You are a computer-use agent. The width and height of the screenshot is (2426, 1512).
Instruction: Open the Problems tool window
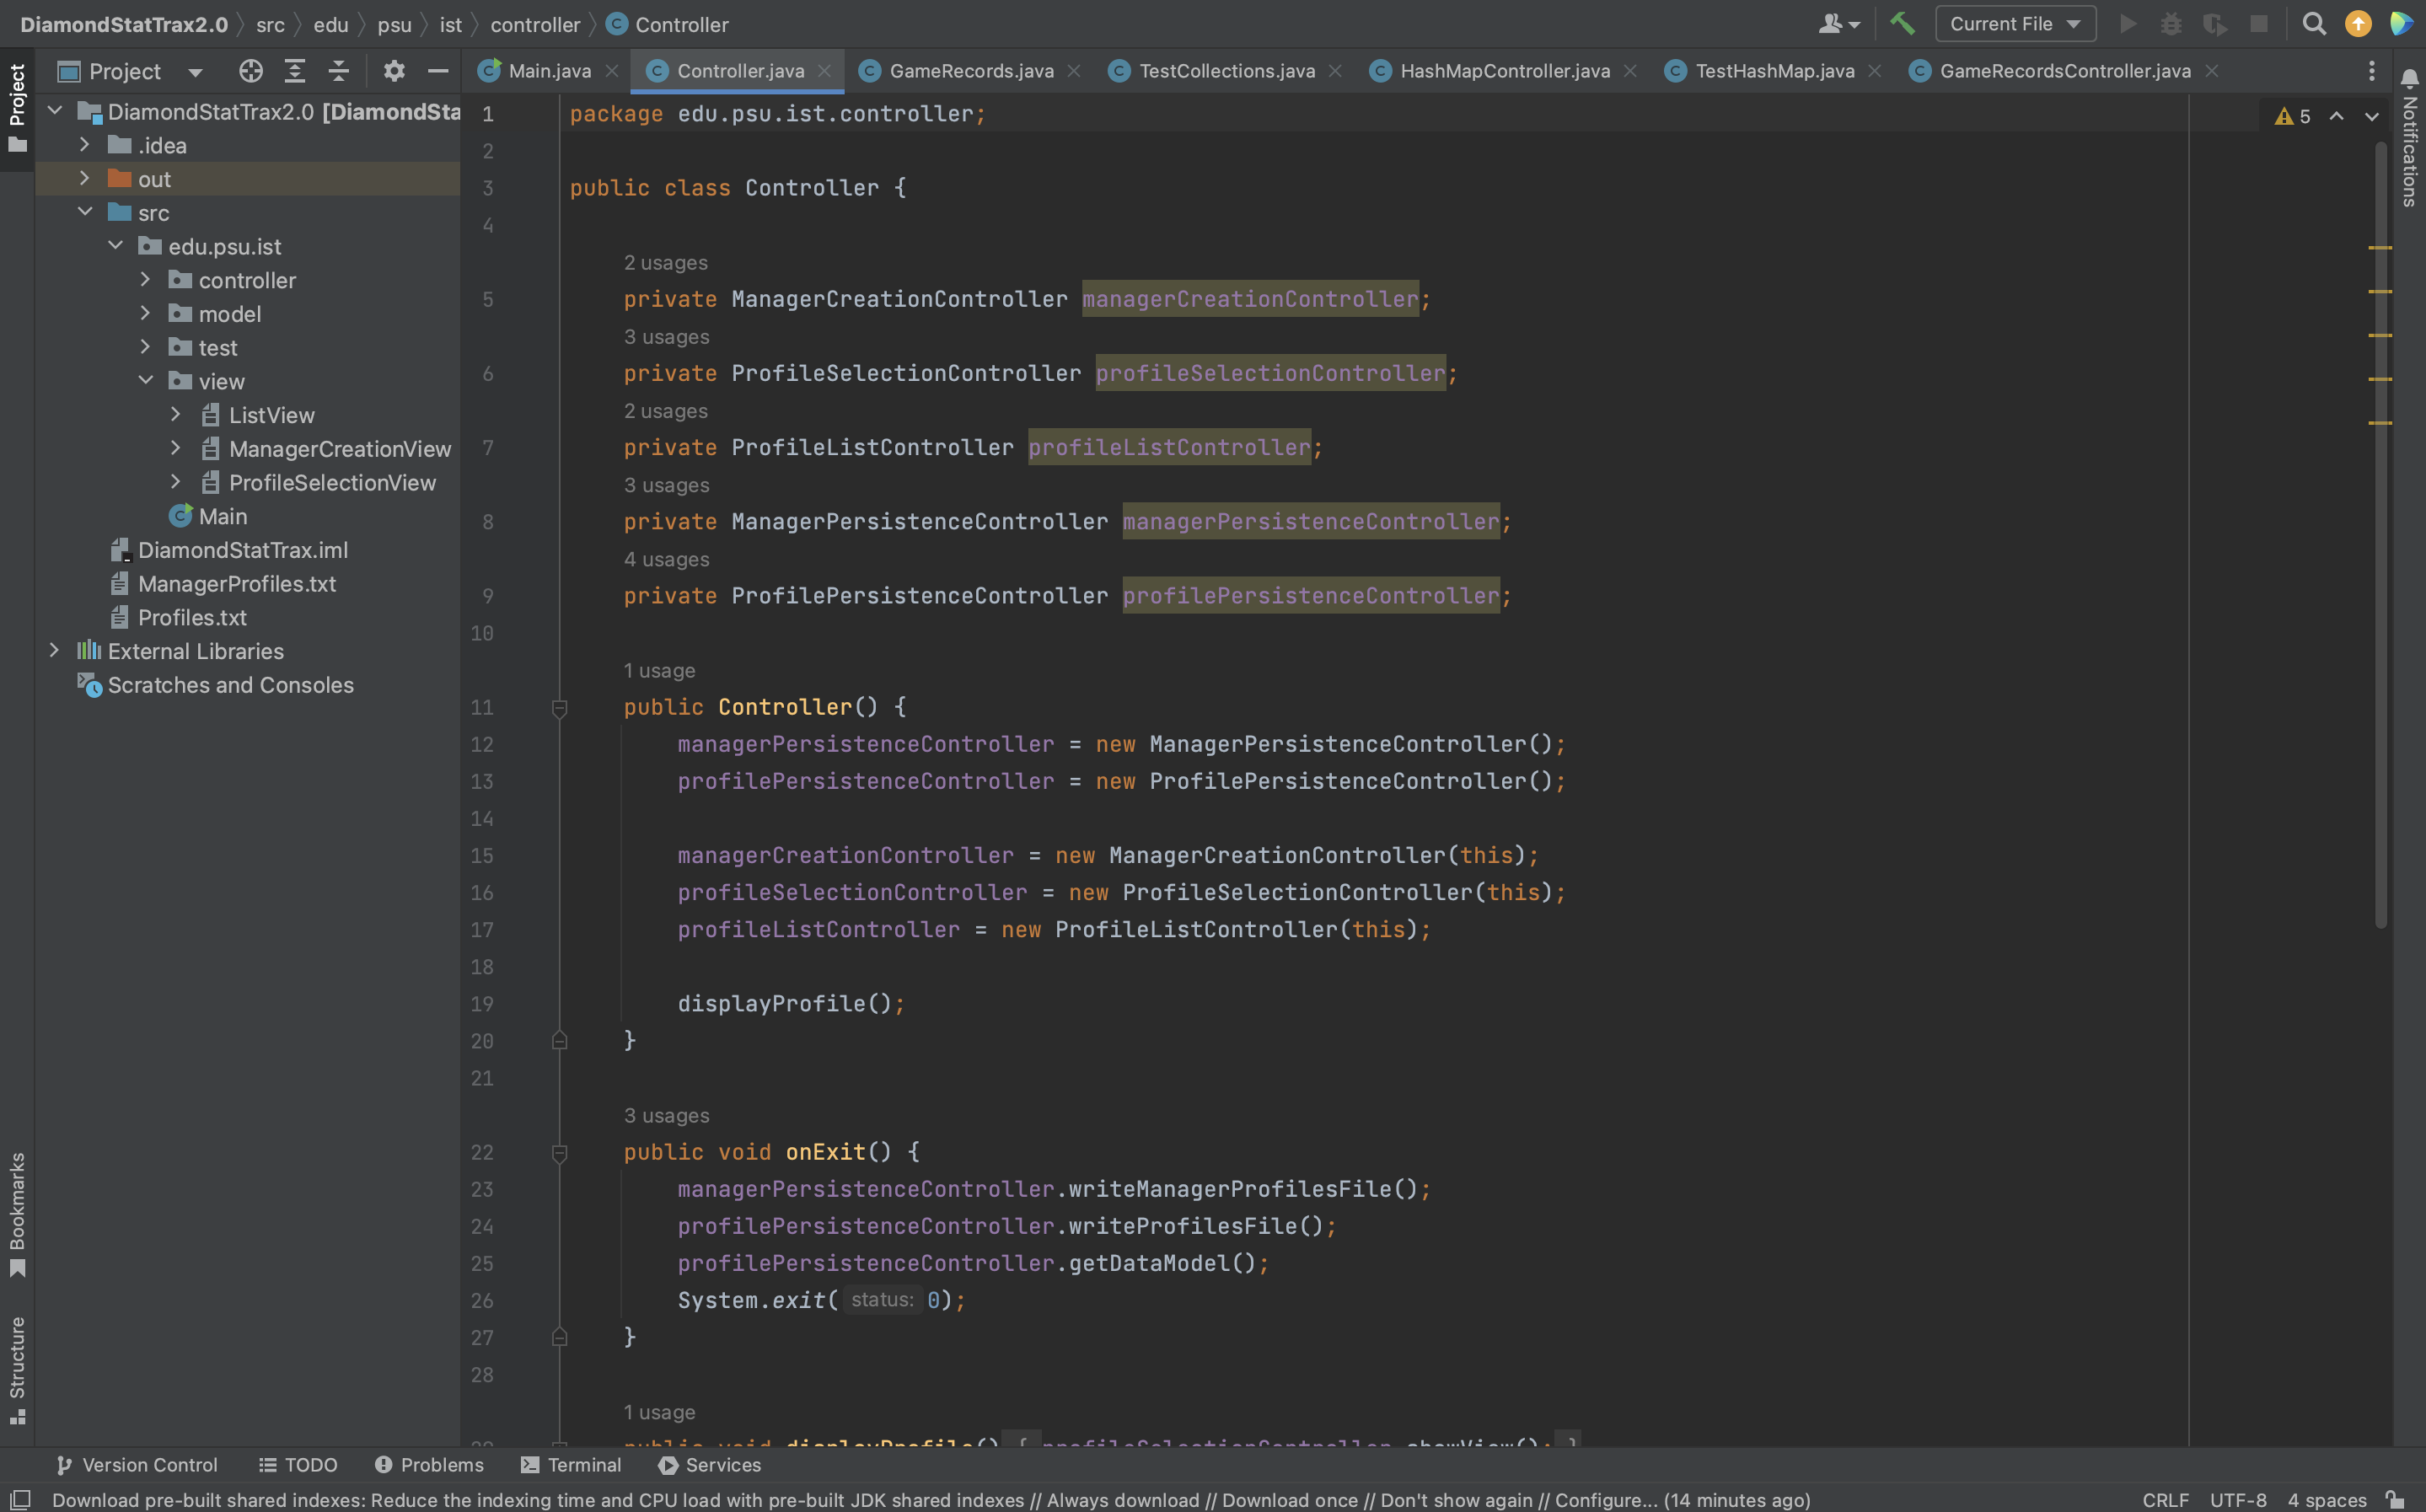(429, 1465)
